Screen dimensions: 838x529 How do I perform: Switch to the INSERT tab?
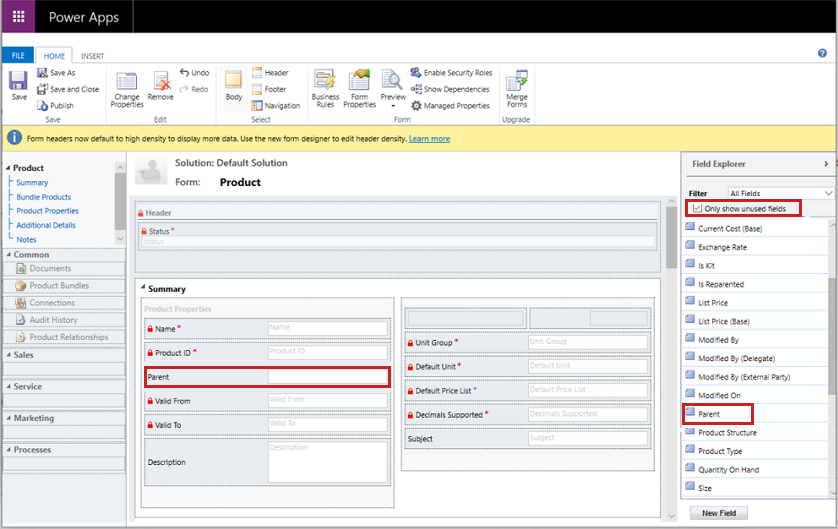[x=92, y=56]
